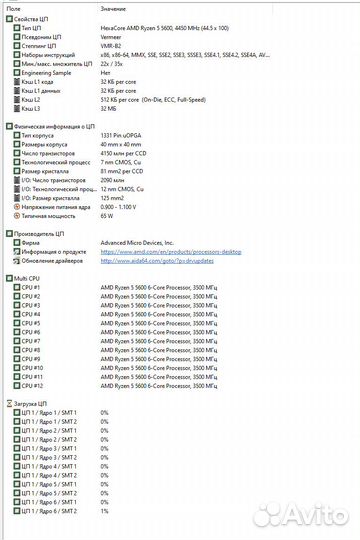Click the Advanced Micro Devices, Inc. value
The width and height of the screenshot is (360, 540).
pyautogui.click(x=137, y=243)
